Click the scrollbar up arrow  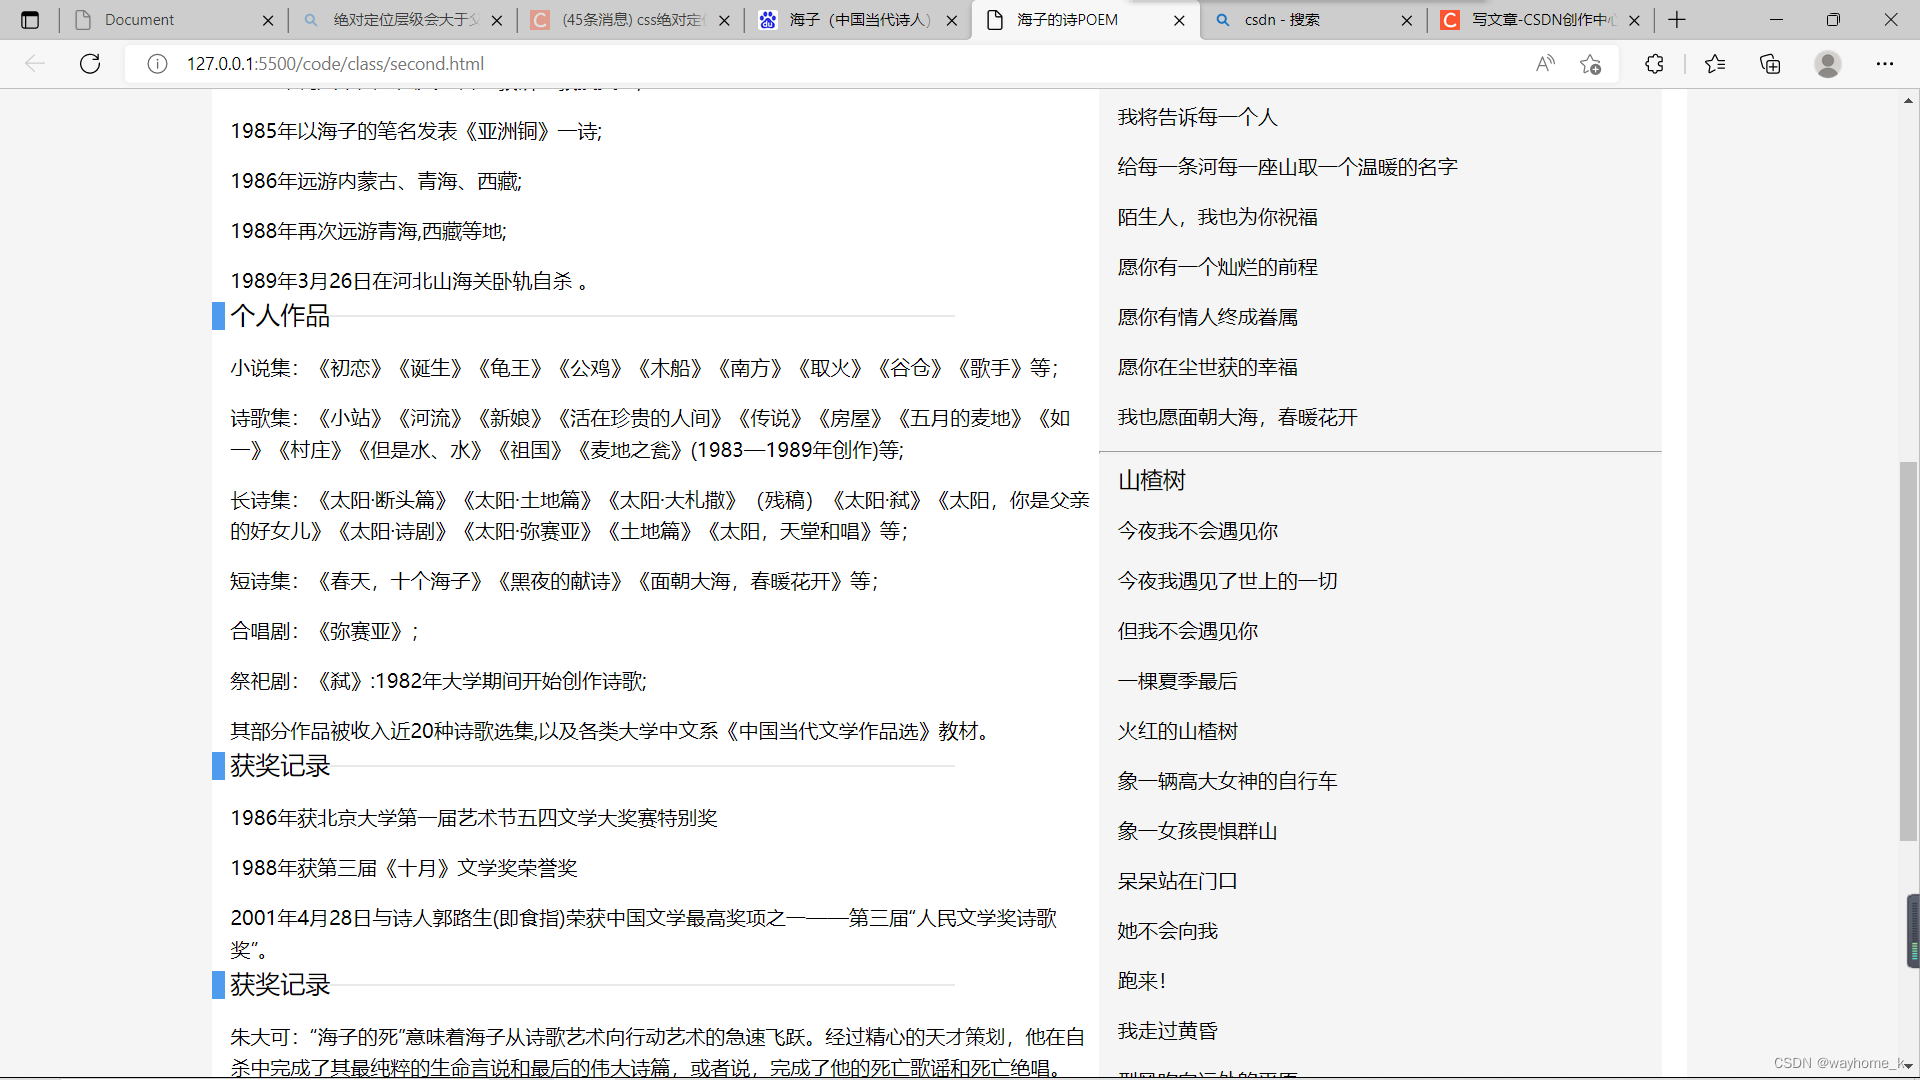(1908, 101)
